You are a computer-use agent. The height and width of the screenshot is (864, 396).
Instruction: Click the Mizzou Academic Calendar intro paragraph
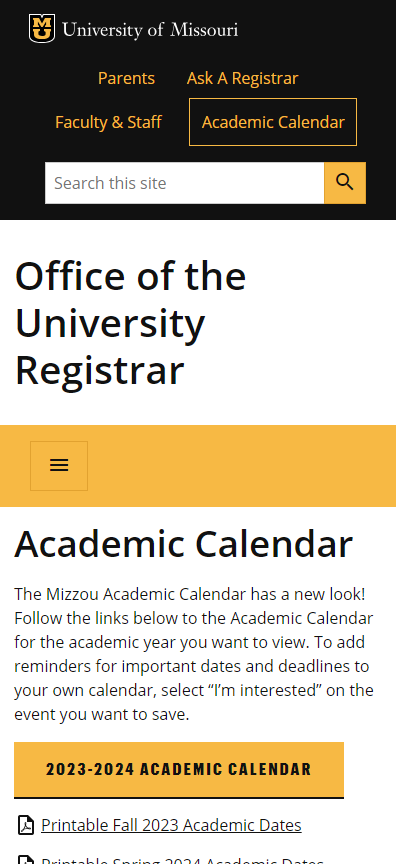click(x=194, y=655)
